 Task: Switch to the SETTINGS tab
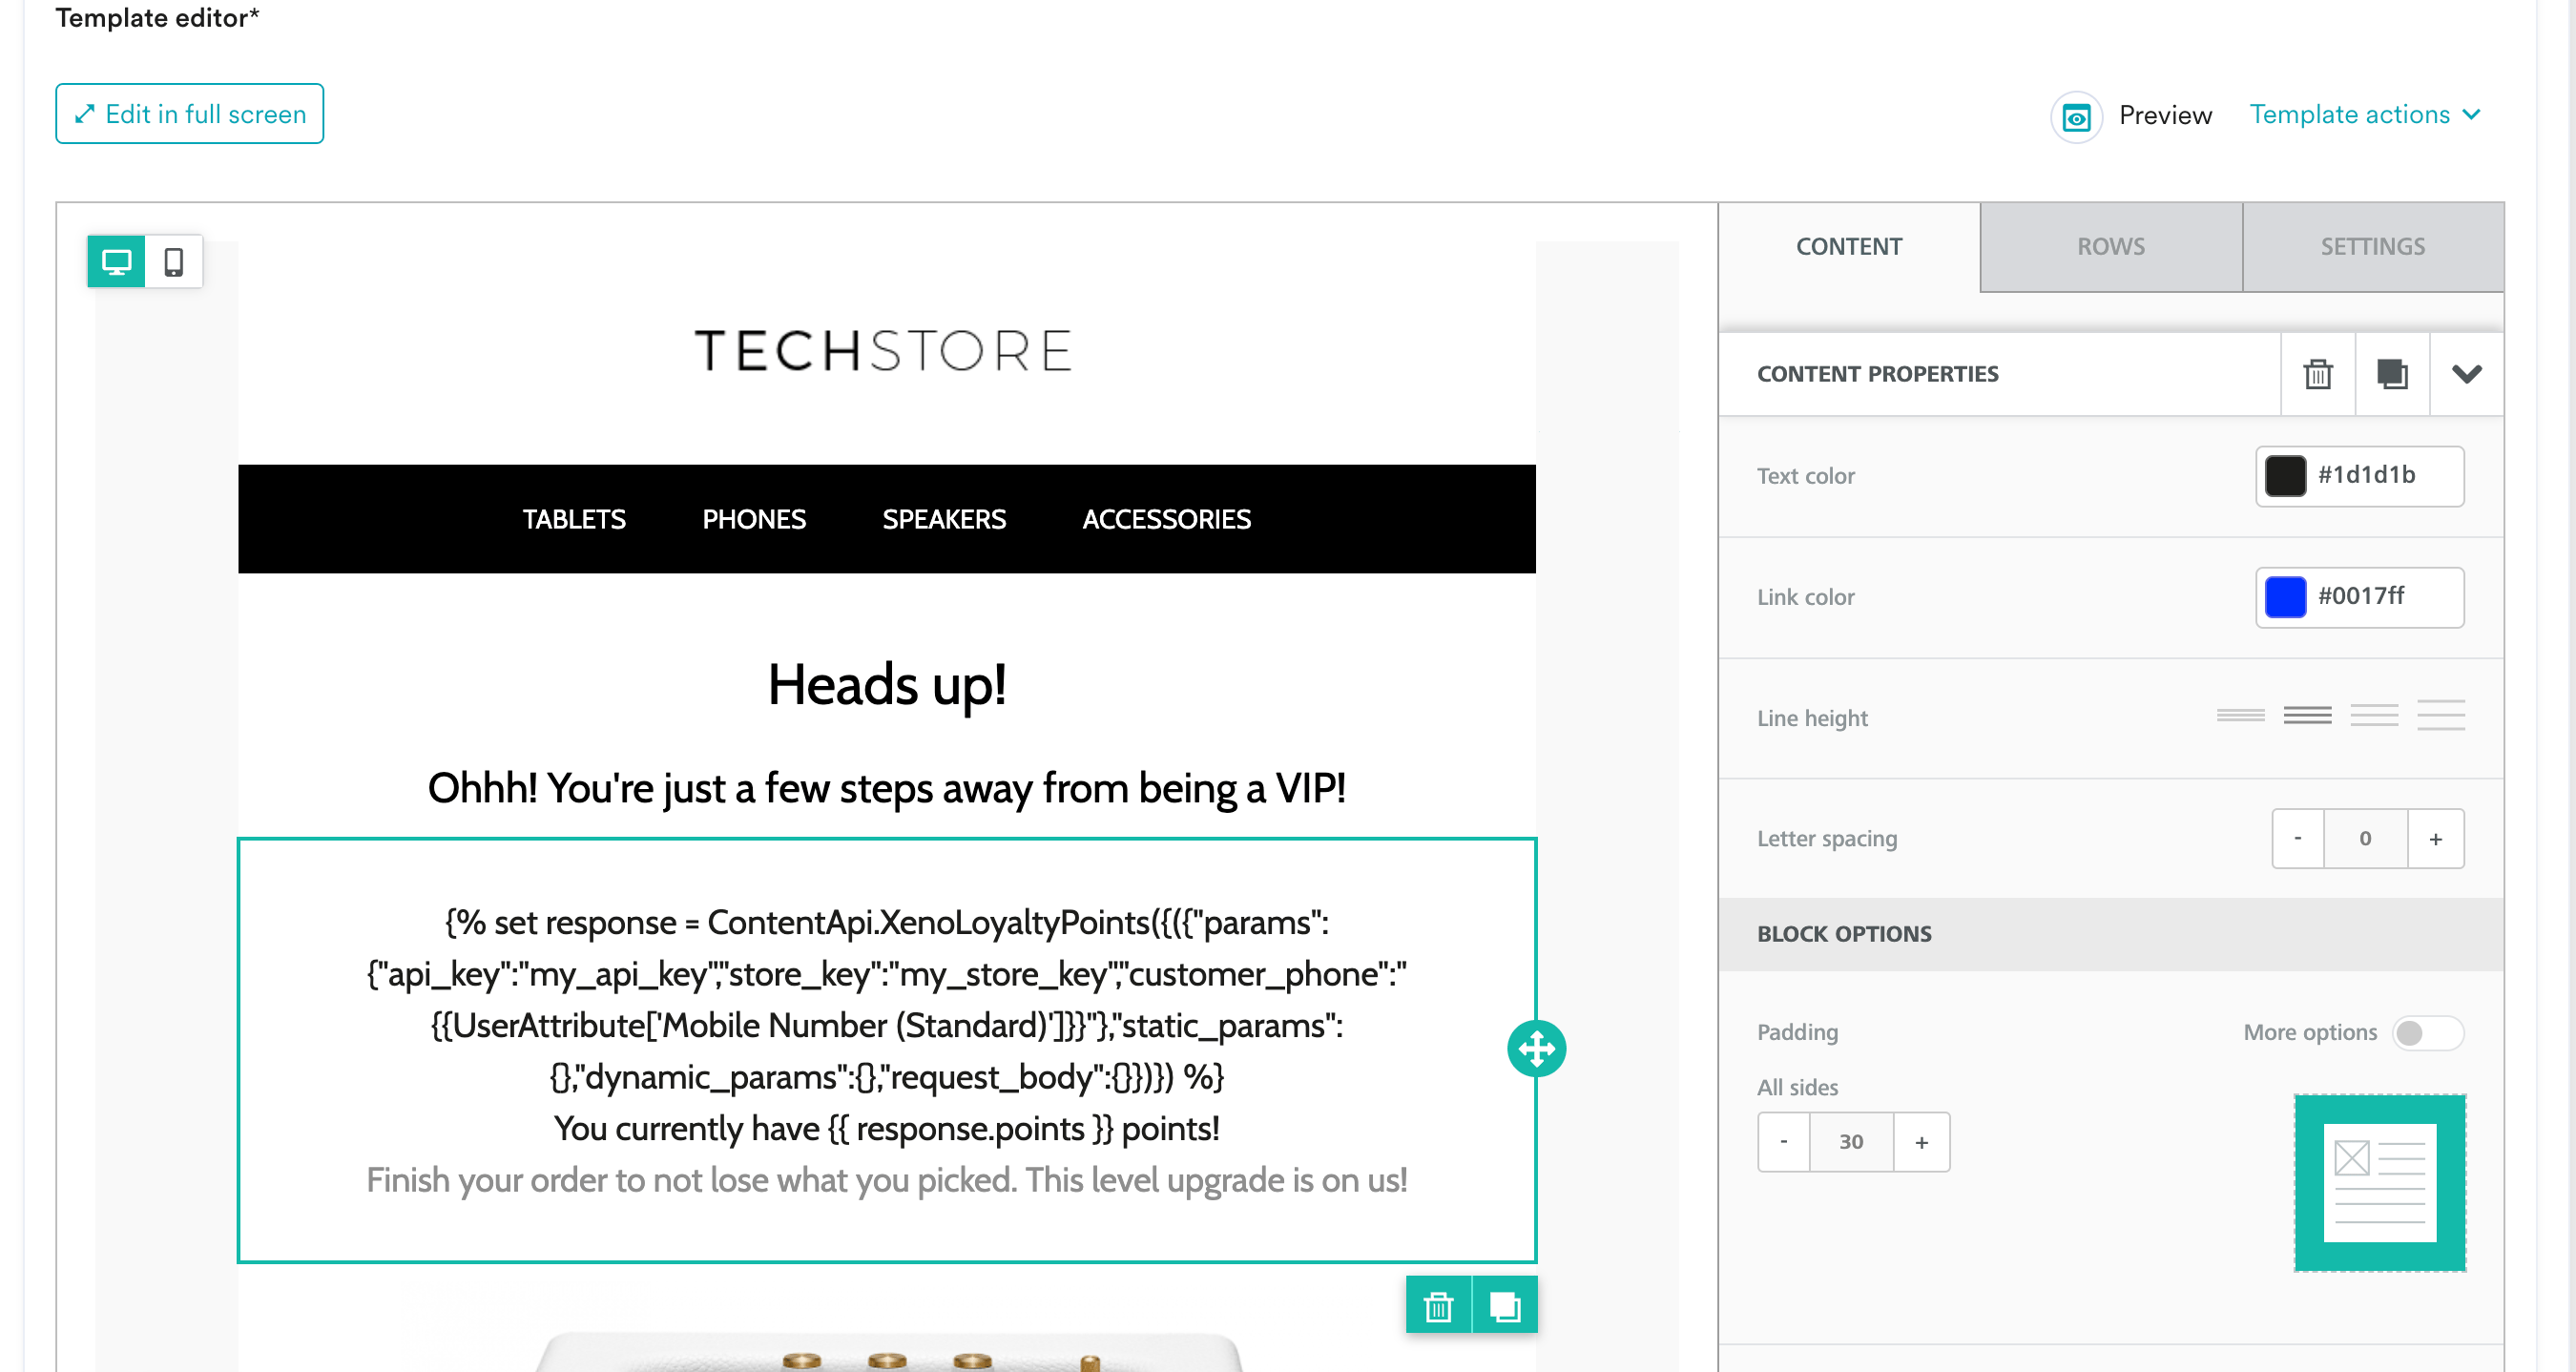[x=2373, y=247]
